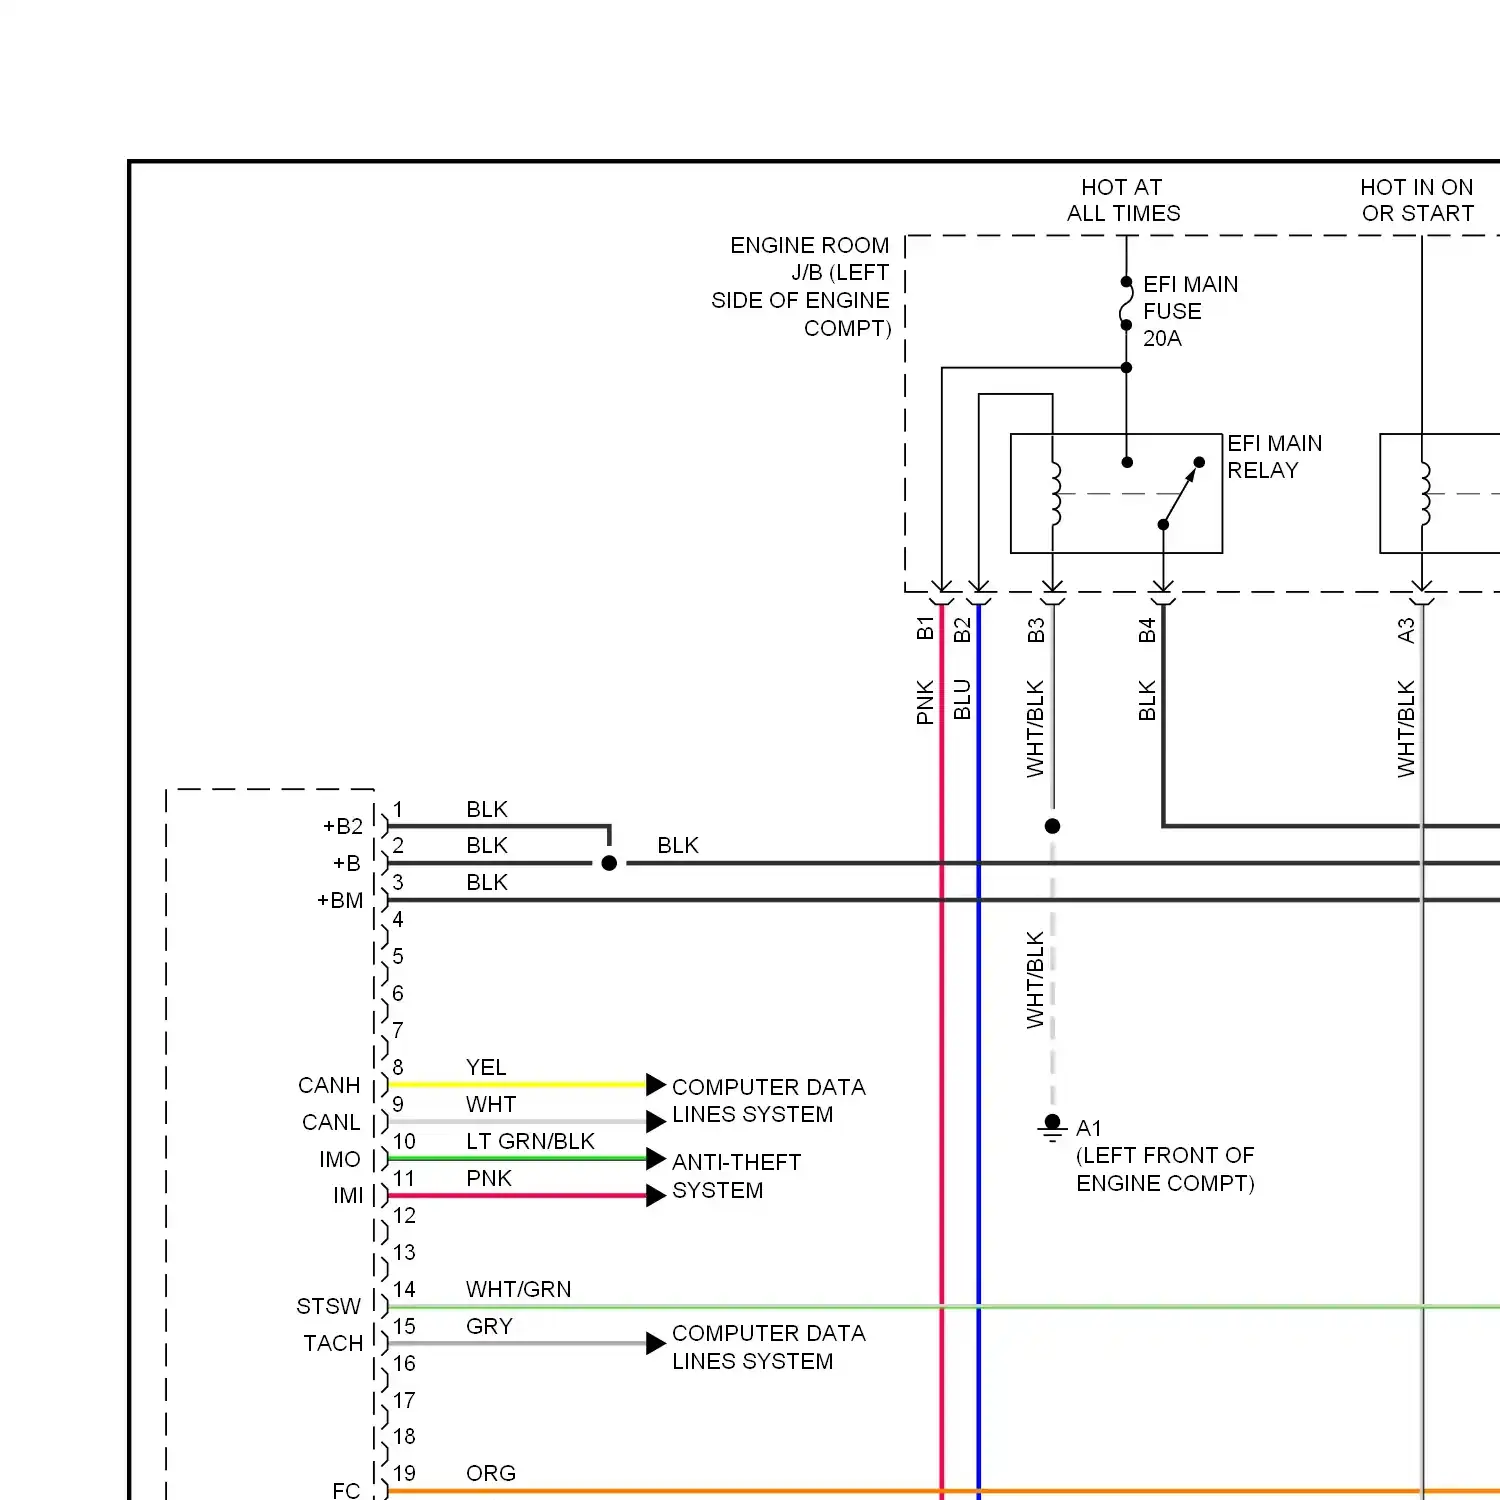Select the vertical BLU wire label
Screen dimensions: 1500x1500
pyautogui.click(x=962, y=699)
